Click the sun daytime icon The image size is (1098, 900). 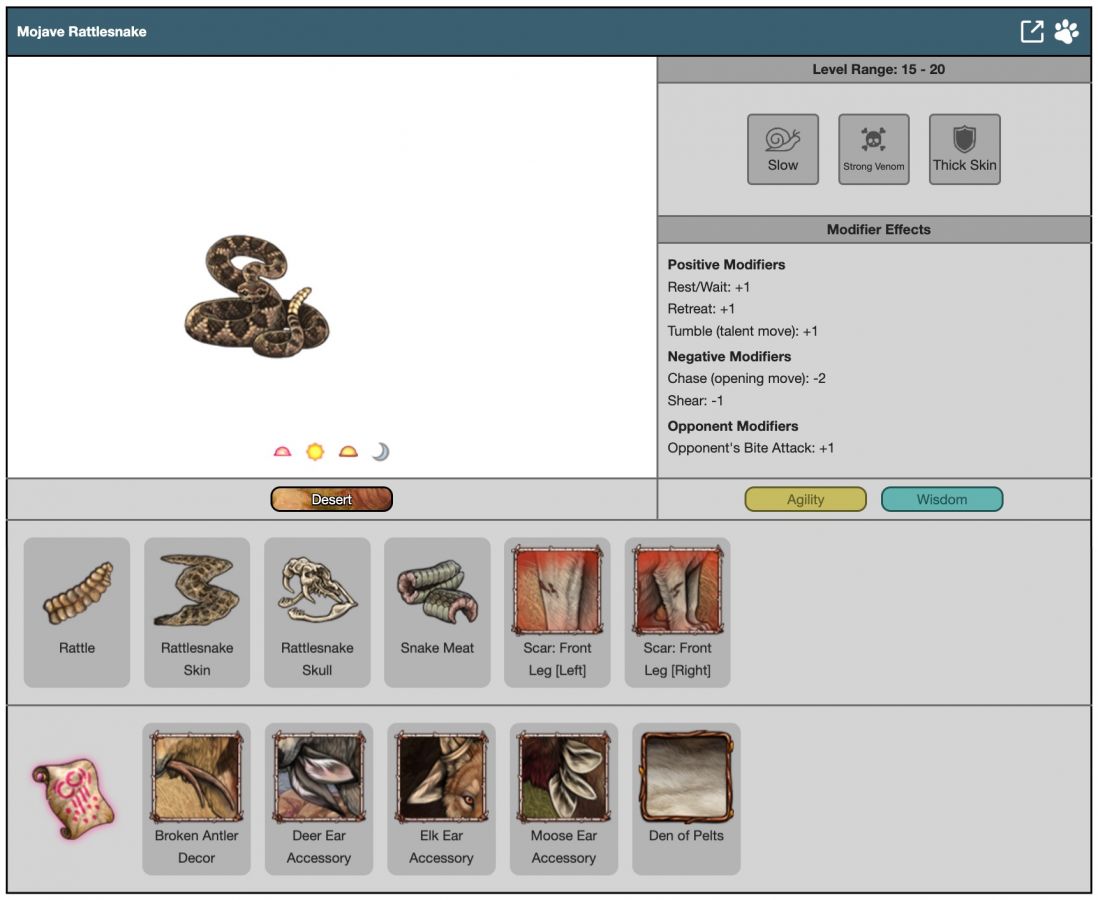pyautogui.click(x=315, y=452)
